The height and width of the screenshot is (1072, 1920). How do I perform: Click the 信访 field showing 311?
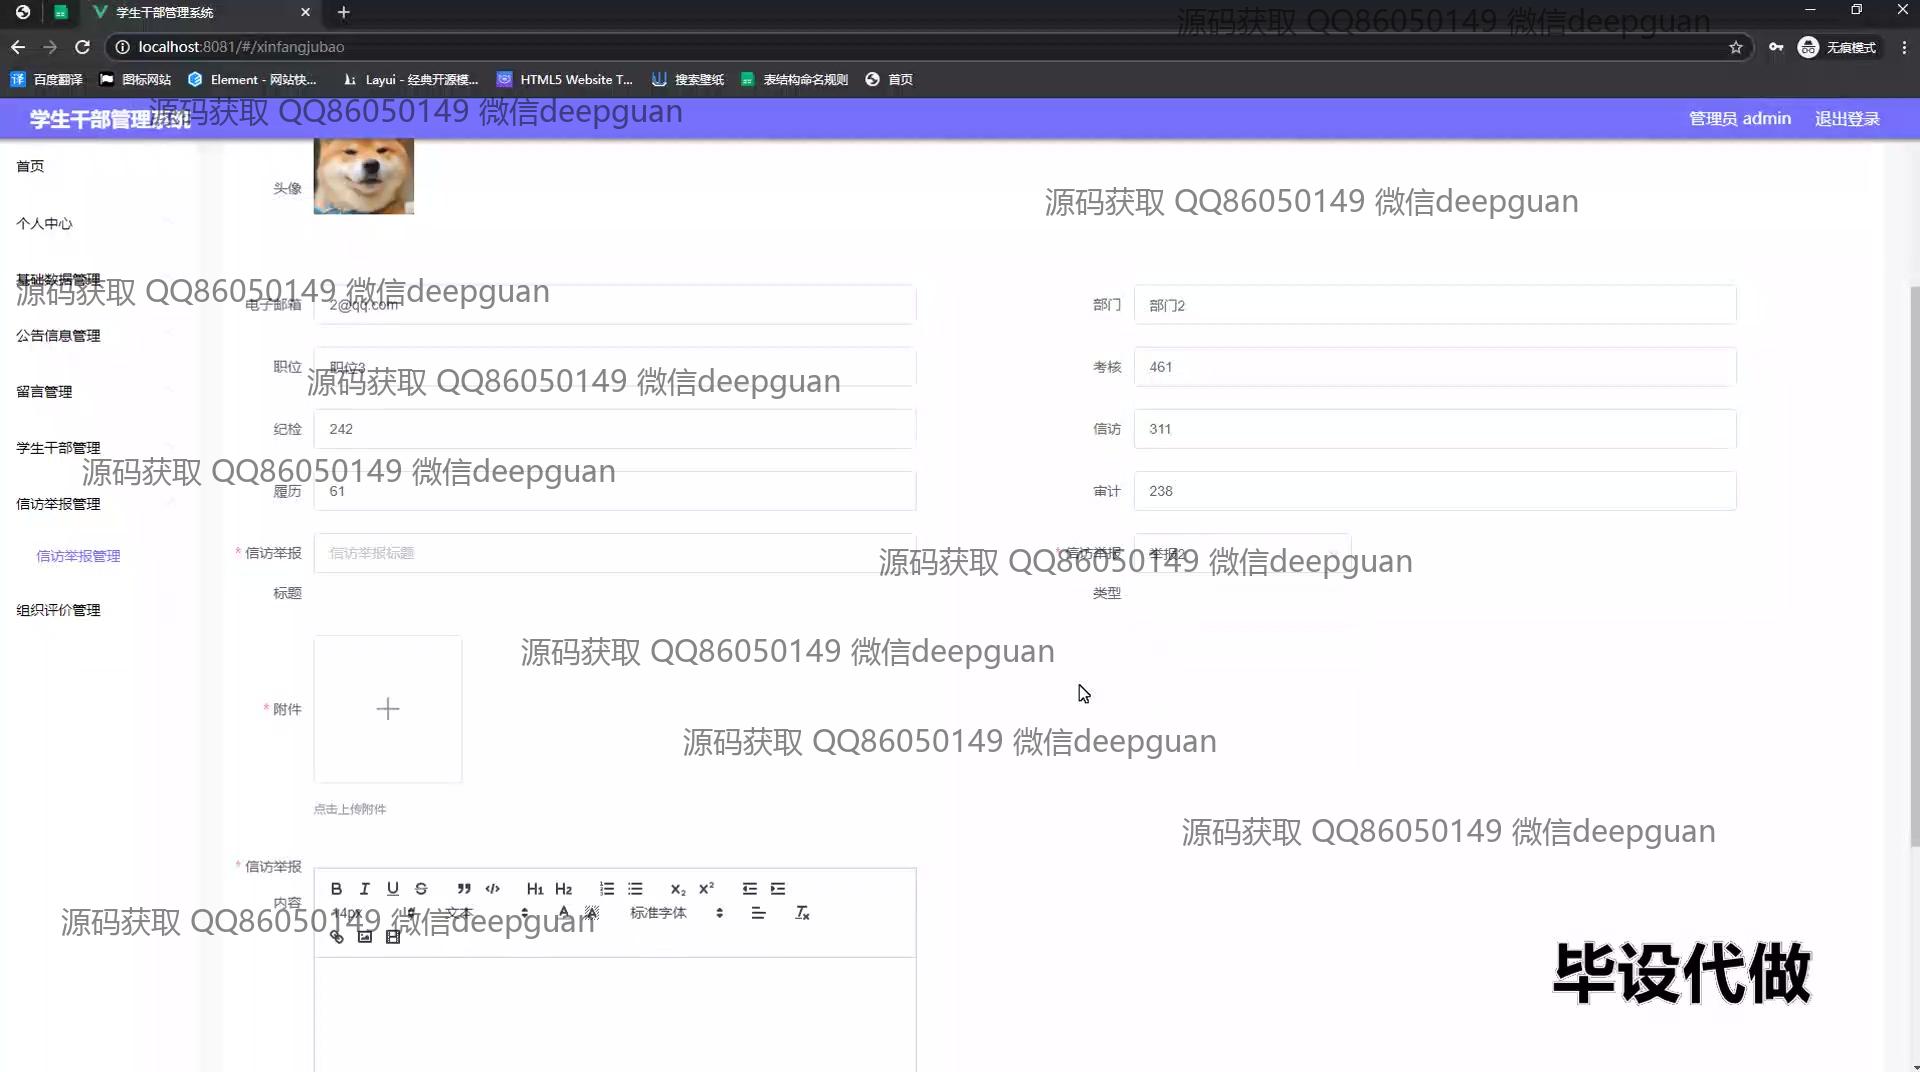click(1435, 429)
